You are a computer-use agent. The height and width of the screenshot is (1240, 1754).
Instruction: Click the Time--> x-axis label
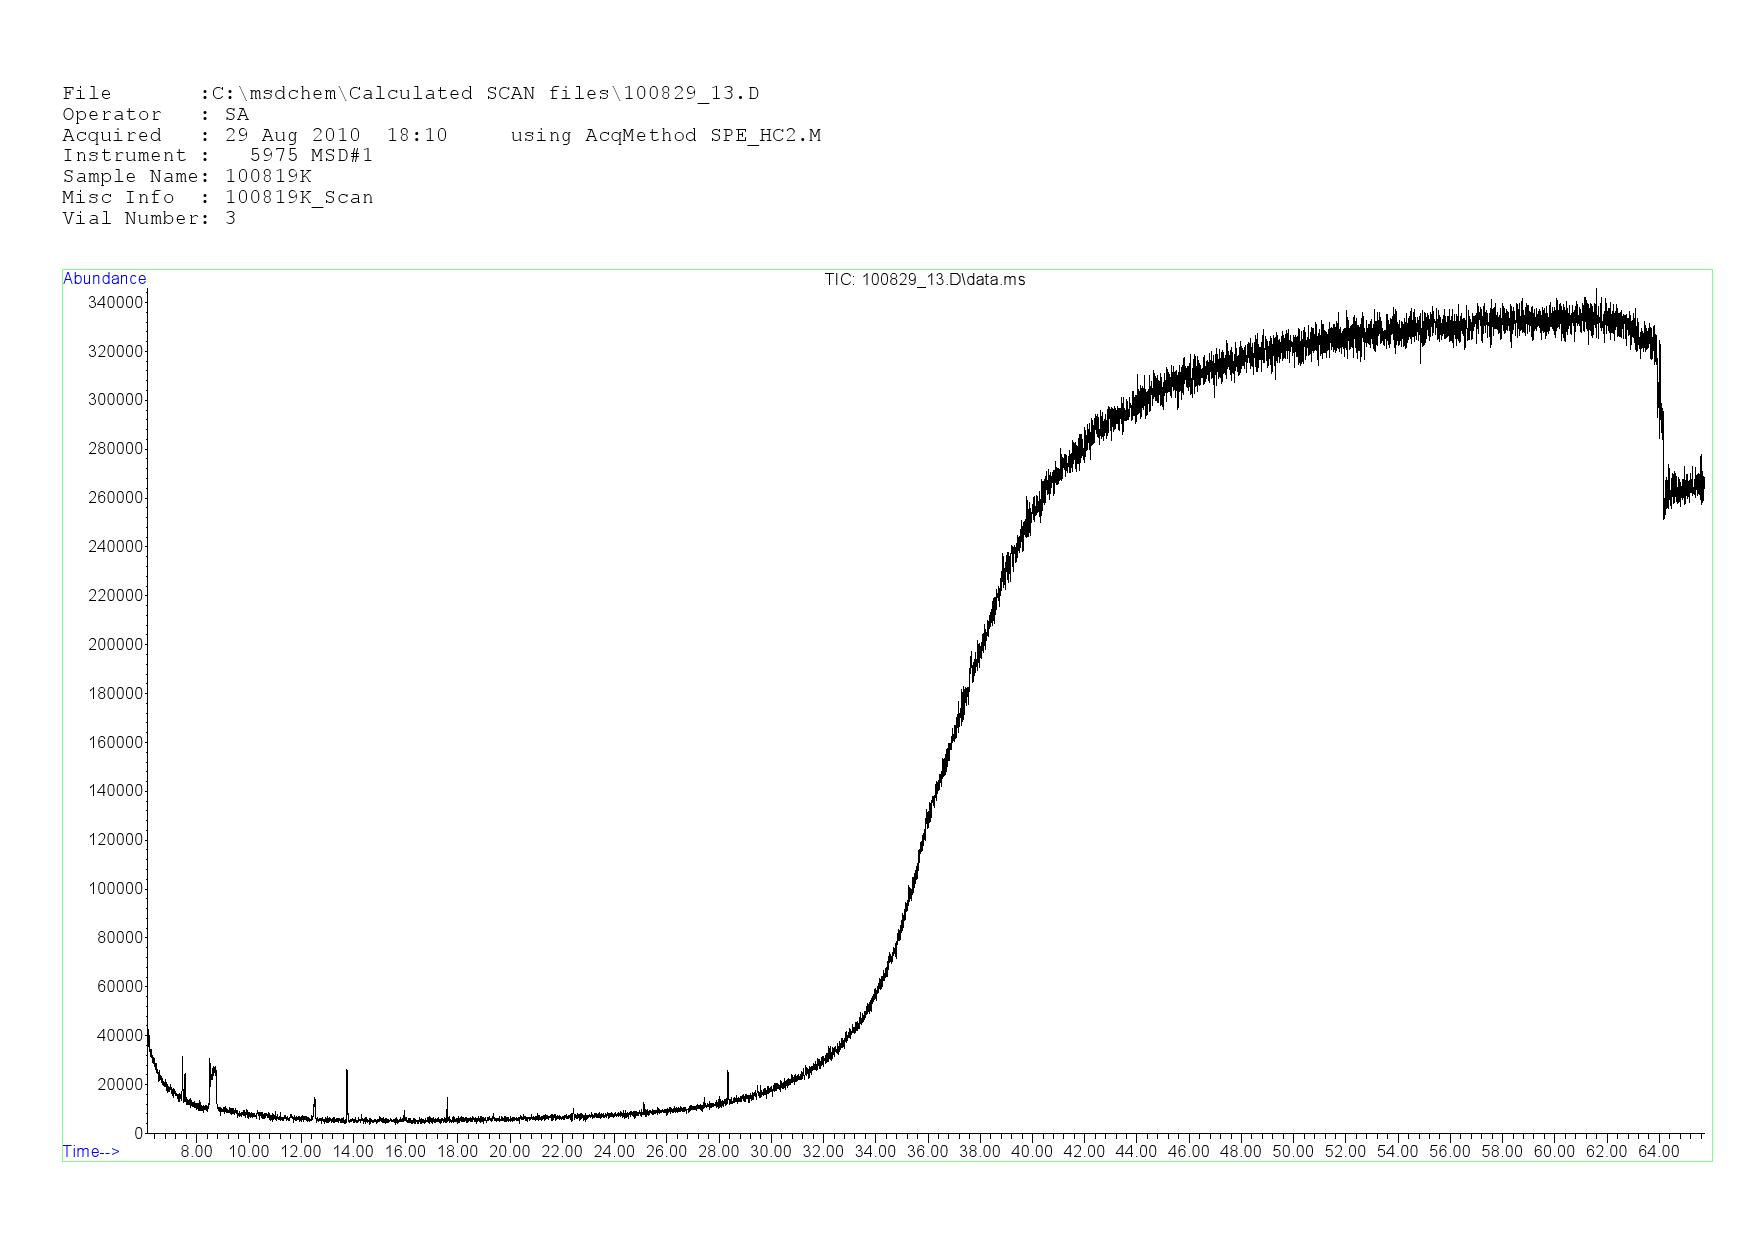point(91,1151)
